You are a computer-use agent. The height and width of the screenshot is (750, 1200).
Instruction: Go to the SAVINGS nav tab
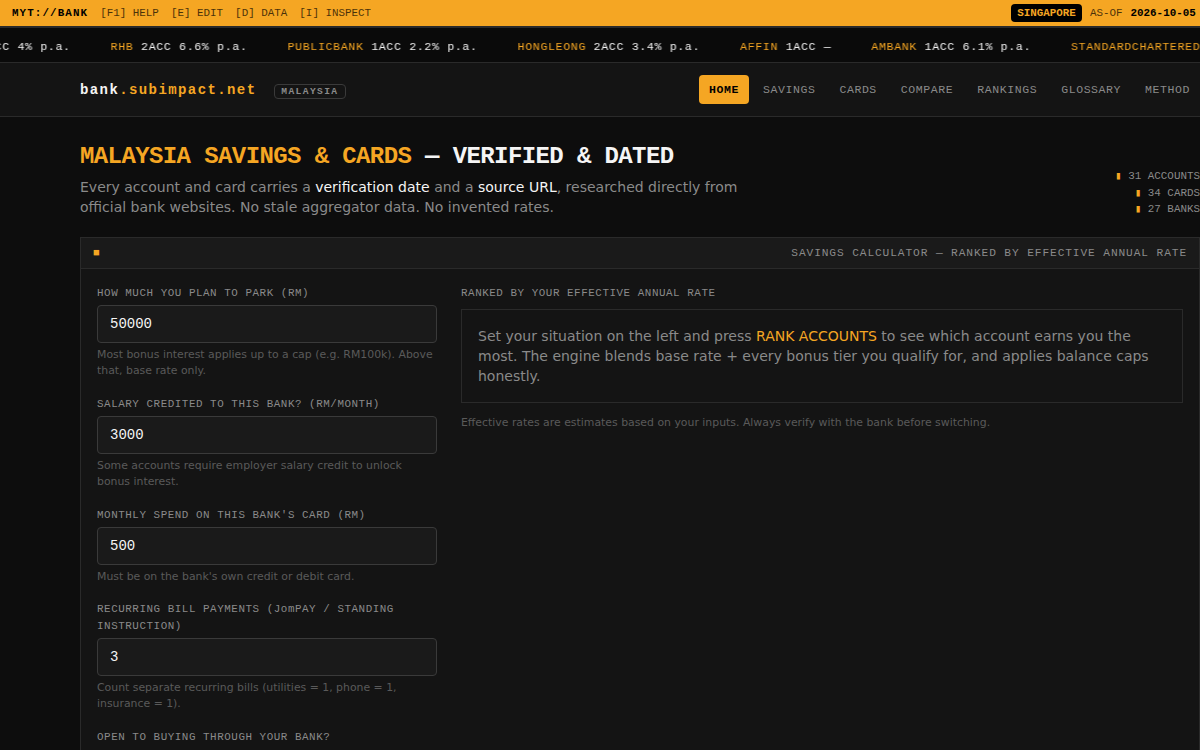coord(789,90)
